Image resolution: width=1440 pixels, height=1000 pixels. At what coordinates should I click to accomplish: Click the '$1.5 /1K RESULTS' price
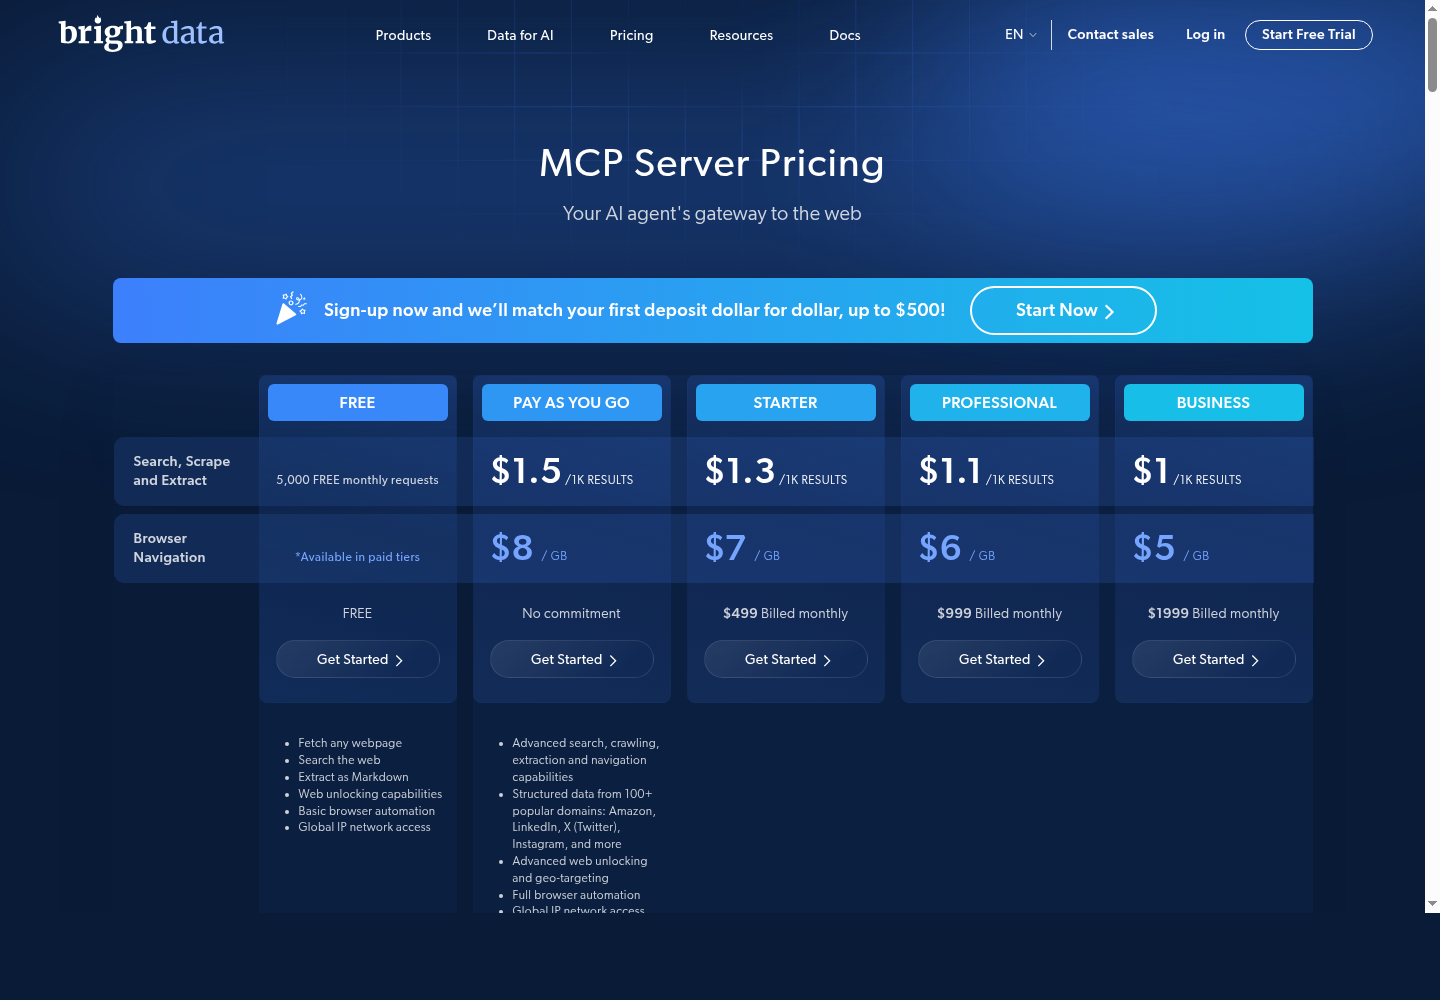click(562, 471)
